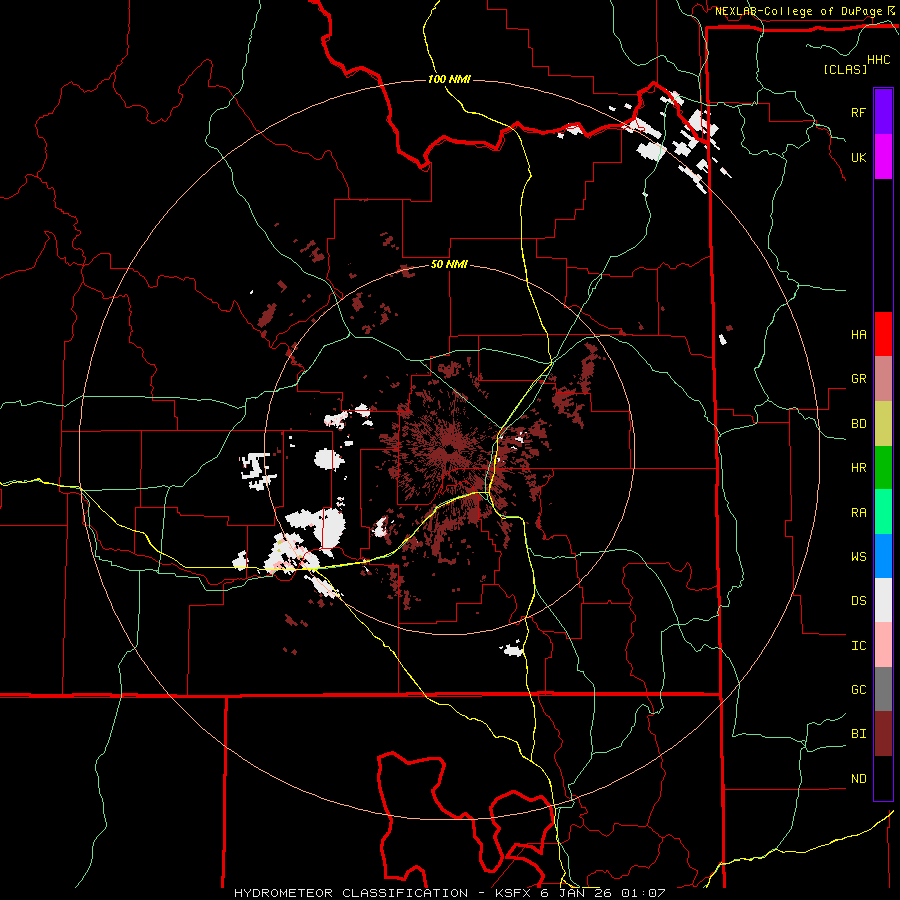Click the WS legend label

tap(858, 557)
